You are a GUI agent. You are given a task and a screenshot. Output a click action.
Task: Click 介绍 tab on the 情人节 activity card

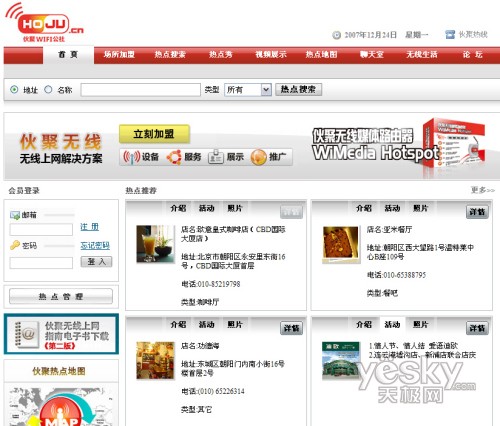pos(364,324)
